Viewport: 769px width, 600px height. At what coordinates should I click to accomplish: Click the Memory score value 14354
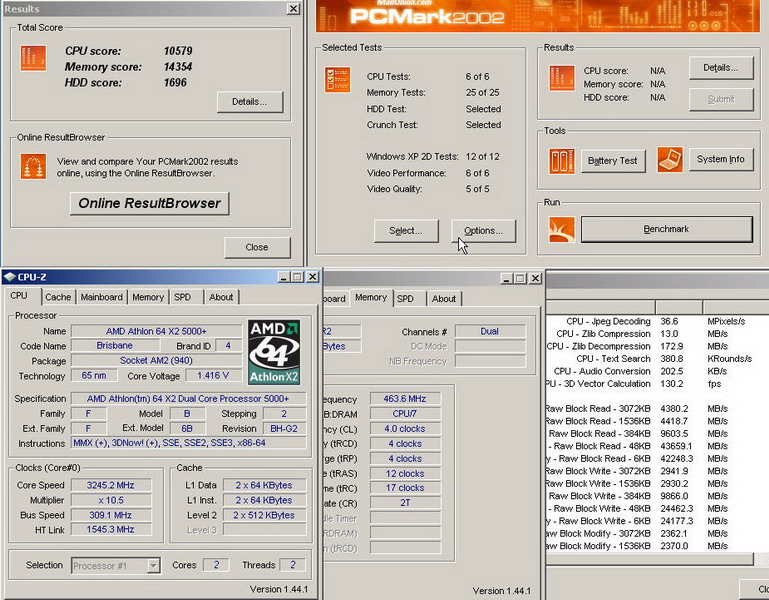178,67
